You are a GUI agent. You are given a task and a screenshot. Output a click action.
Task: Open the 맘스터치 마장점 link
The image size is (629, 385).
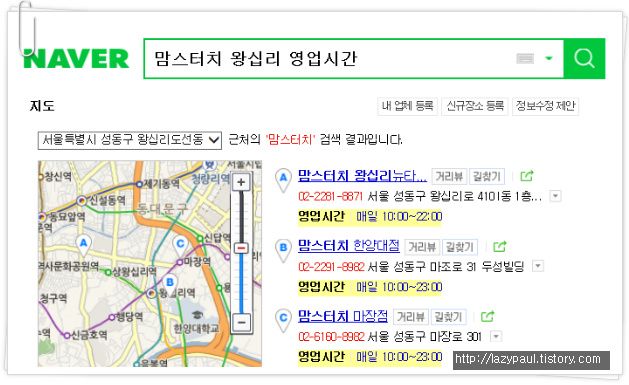click(343, 316)
